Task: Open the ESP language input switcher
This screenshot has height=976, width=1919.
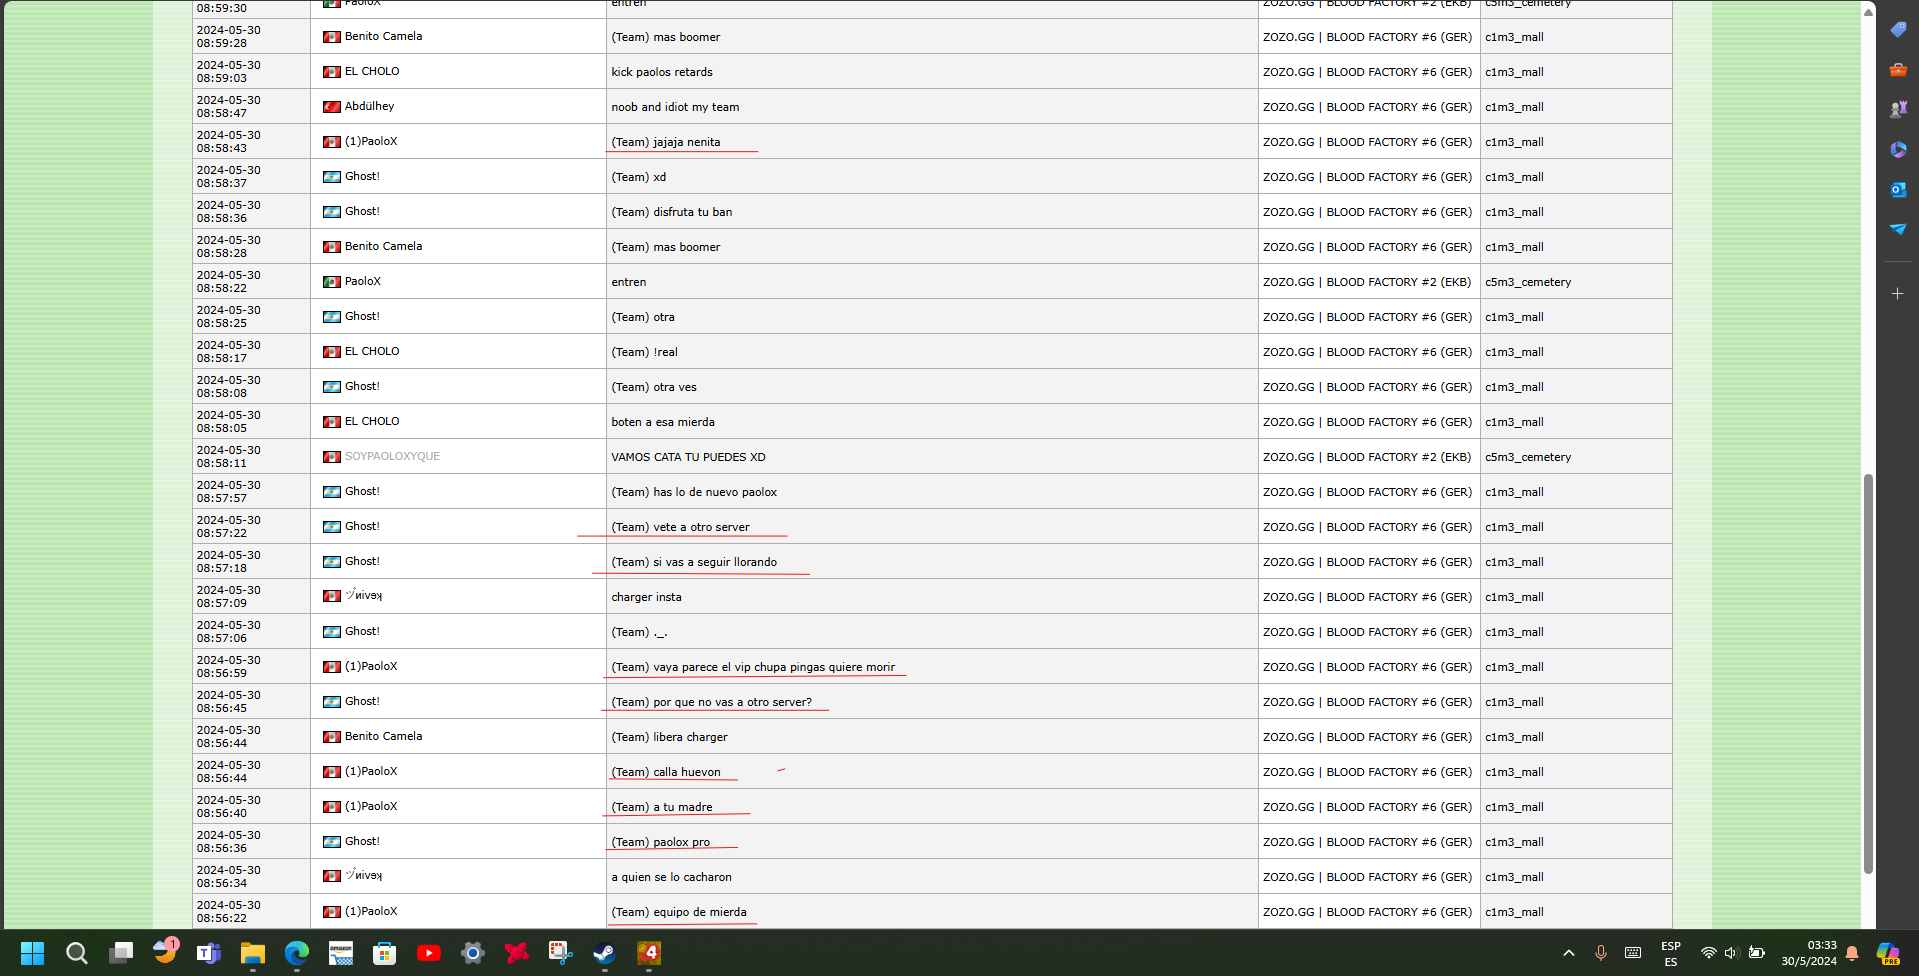Action: (1670, 954)
